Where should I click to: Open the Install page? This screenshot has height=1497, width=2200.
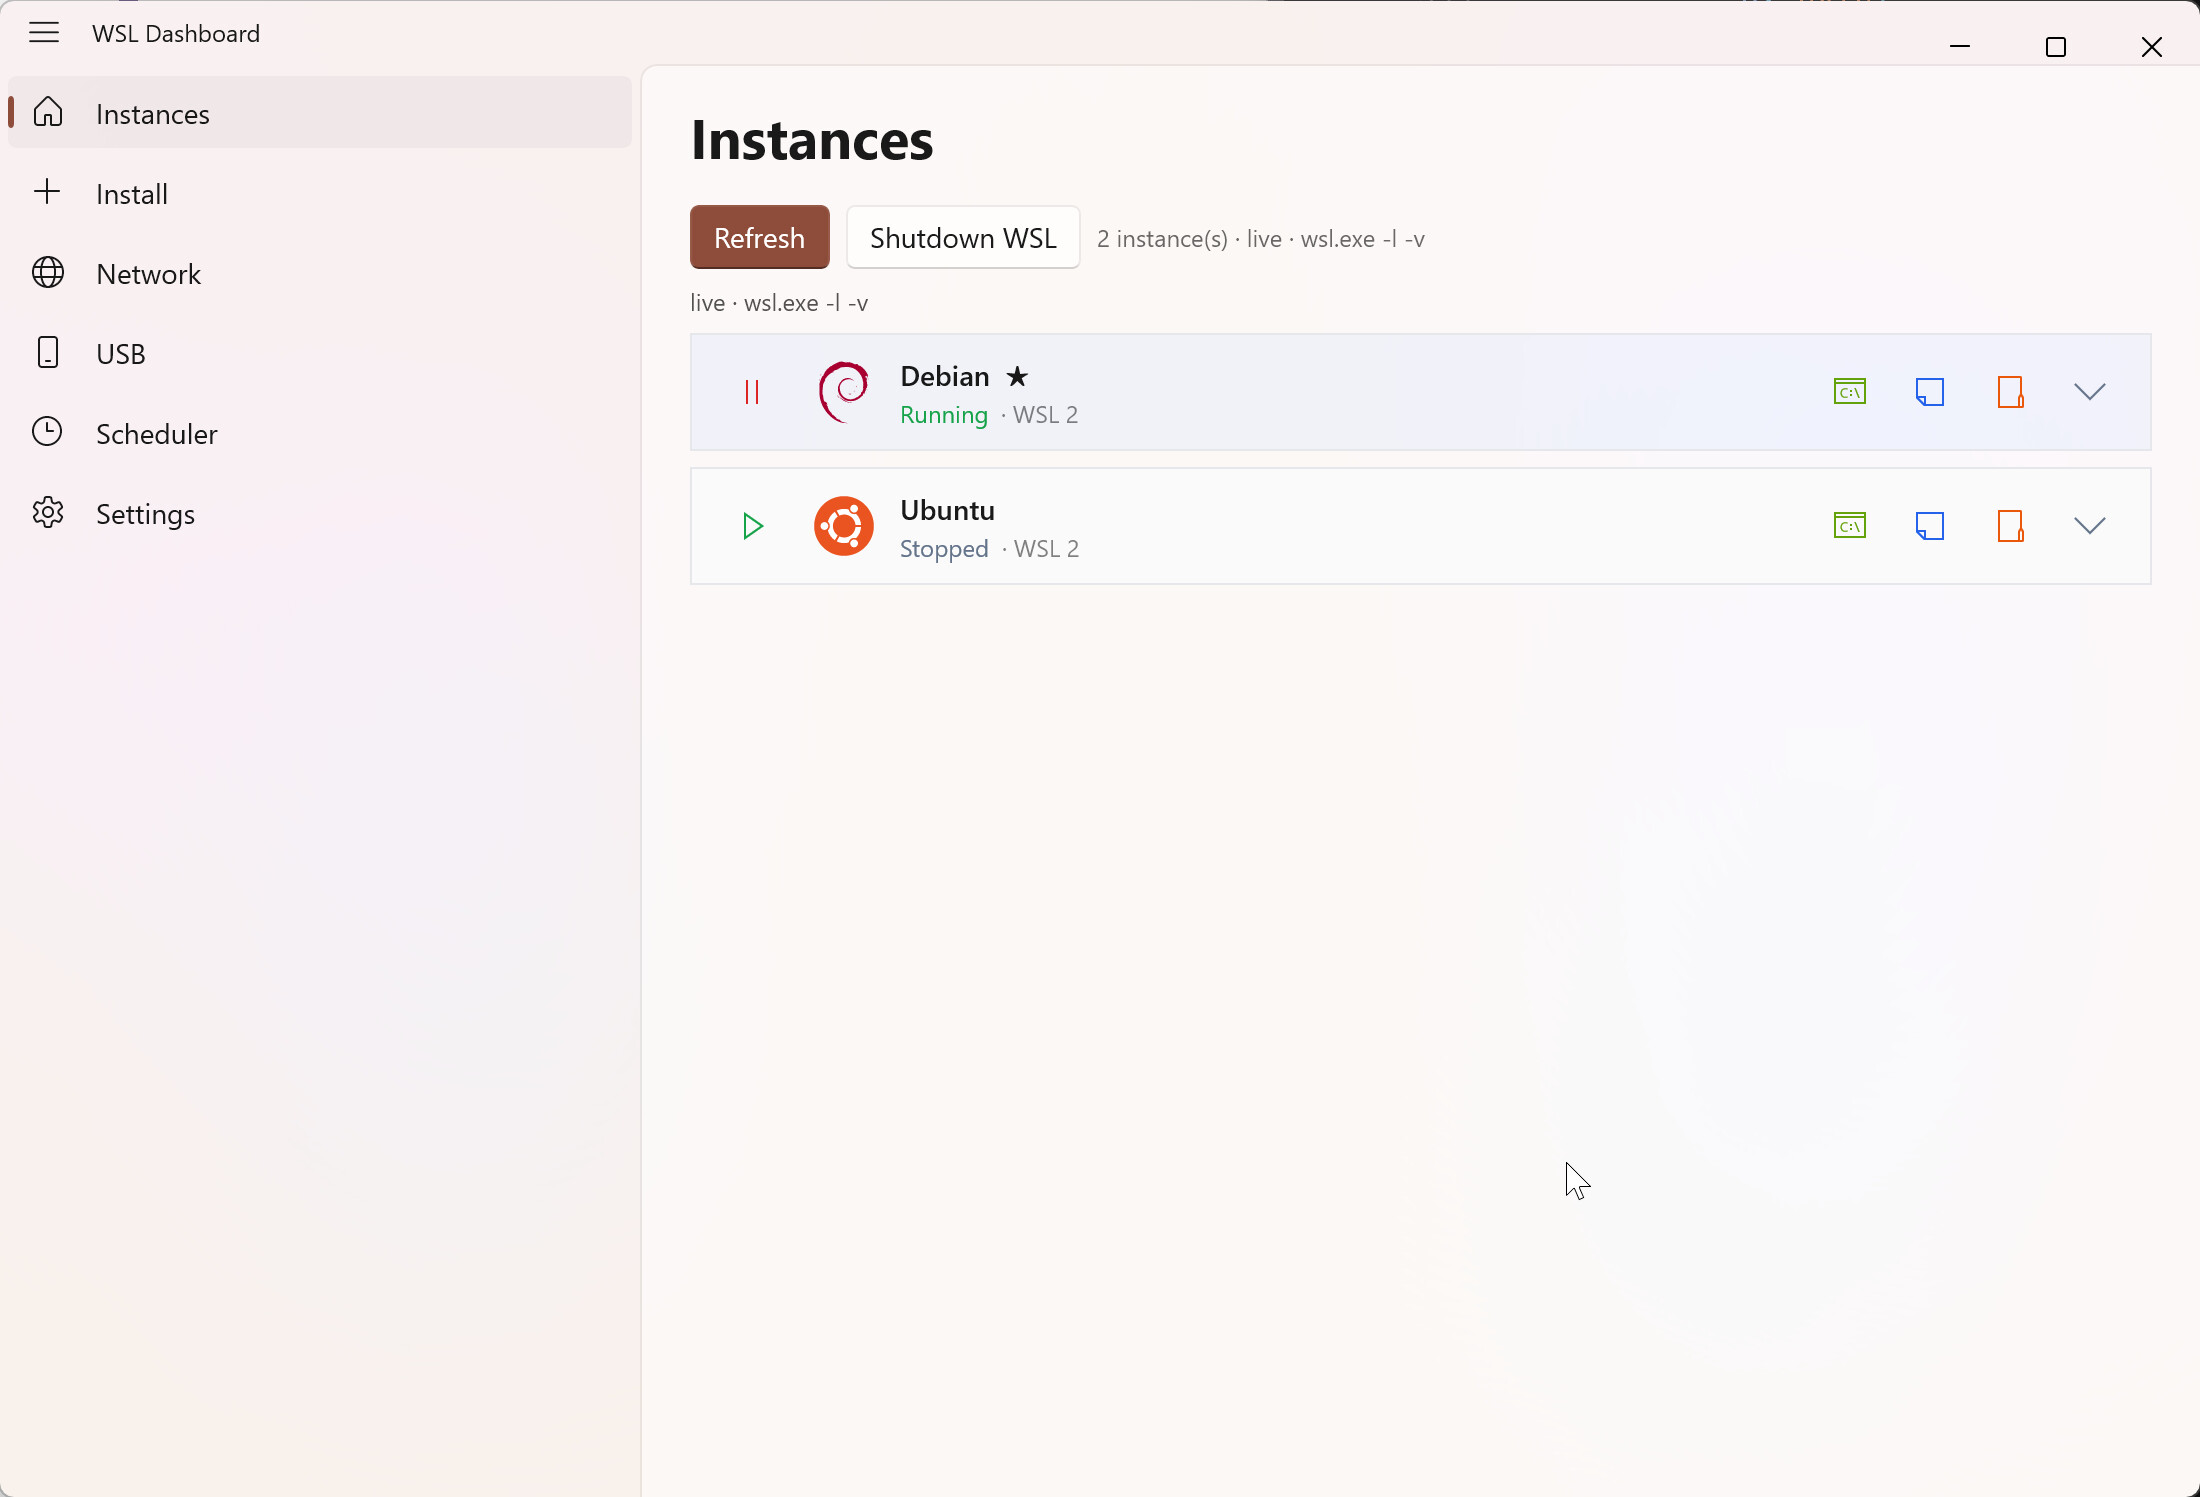320,193
